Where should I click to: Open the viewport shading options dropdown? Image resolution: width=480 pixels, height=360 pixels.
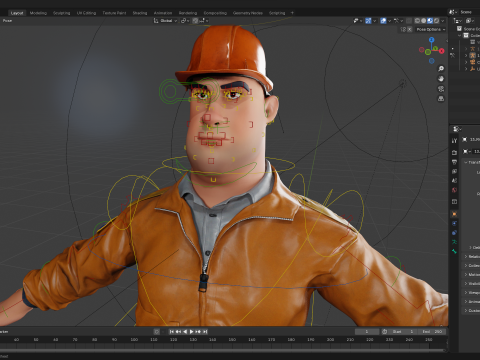(443, 21)
